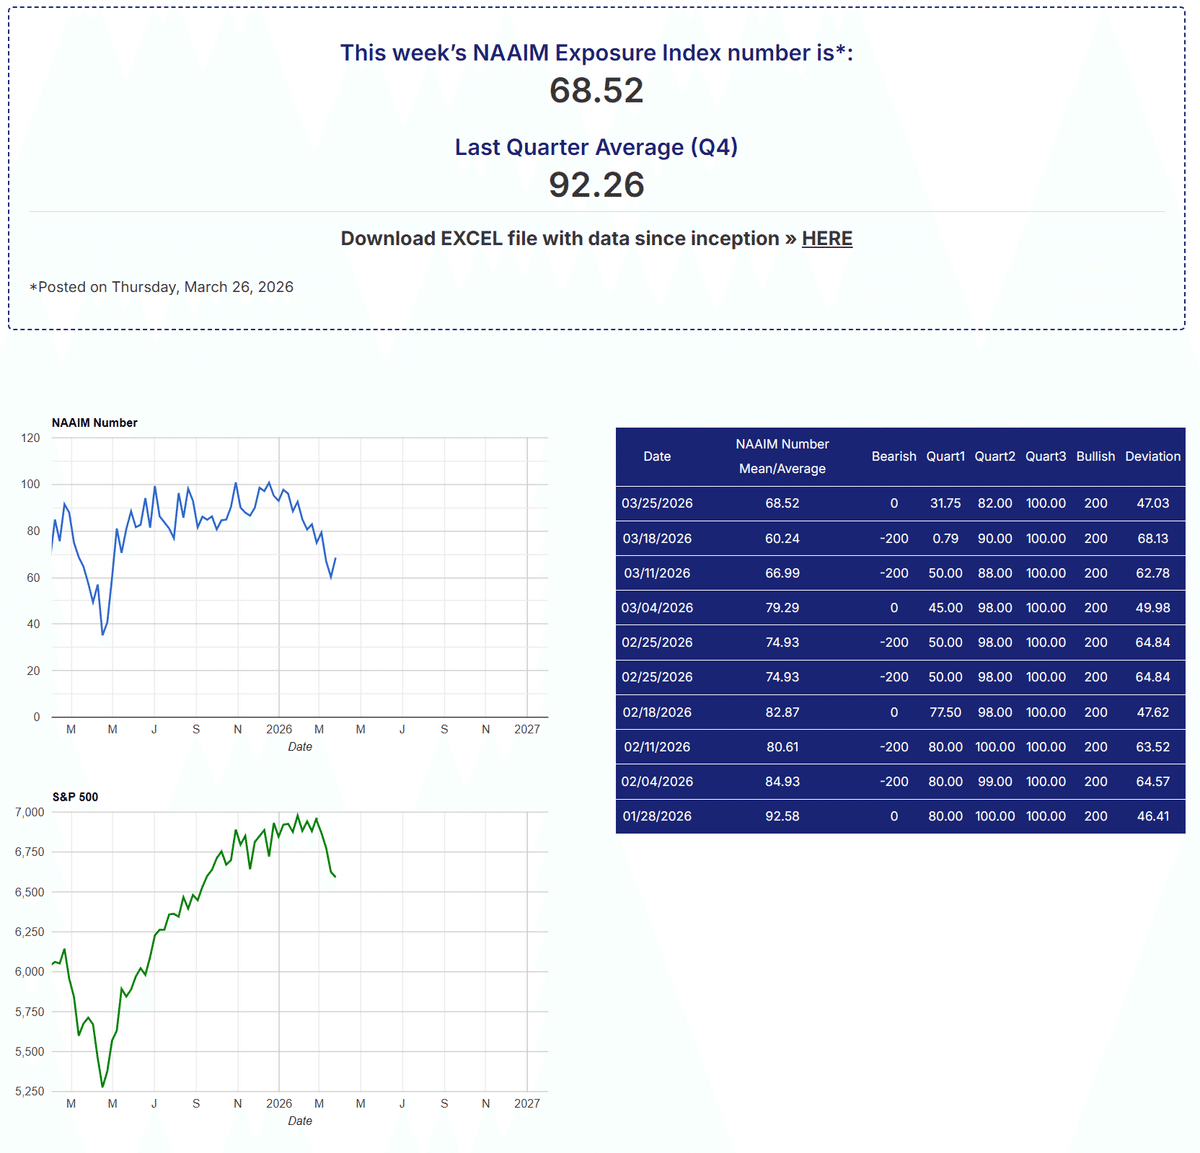Click the green S&P 500 line chart

point(300,951)
